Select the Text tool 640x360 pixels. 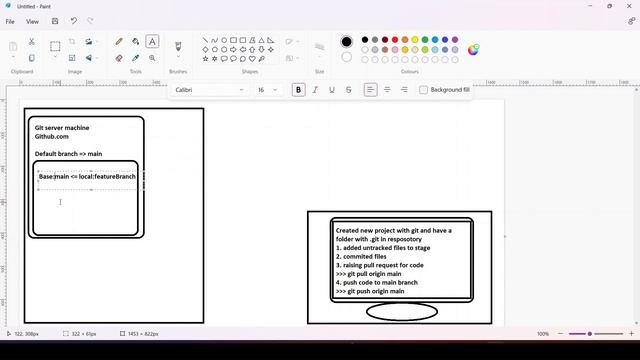pyautogui.click(x=152, y=42)
